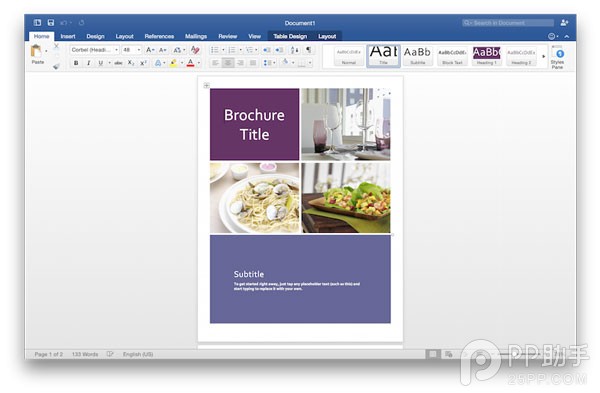This screenshot has width=600, height=393.
Task: Open the Design tab
Action: pyautogui.click(x=95, y=36)
